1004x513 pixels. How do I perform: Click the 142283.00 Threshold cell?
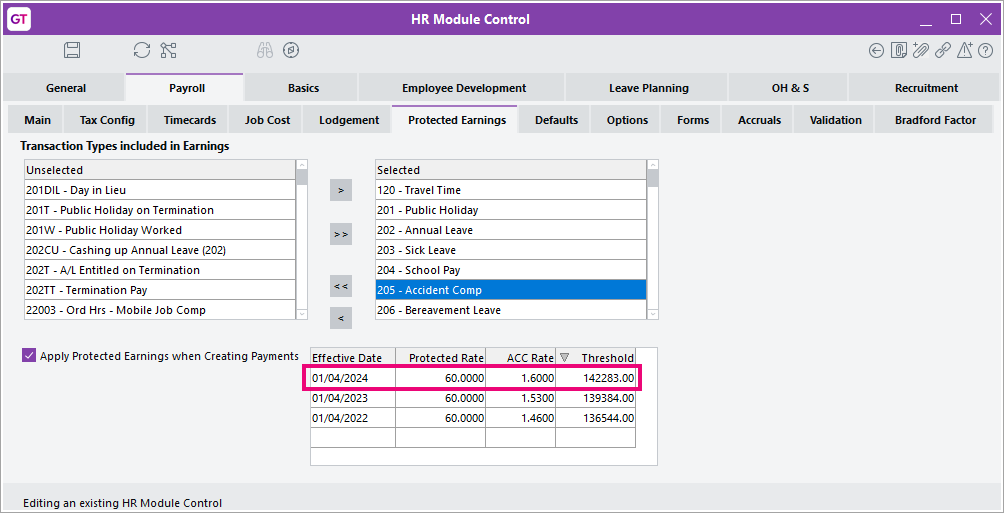(596, 378)
